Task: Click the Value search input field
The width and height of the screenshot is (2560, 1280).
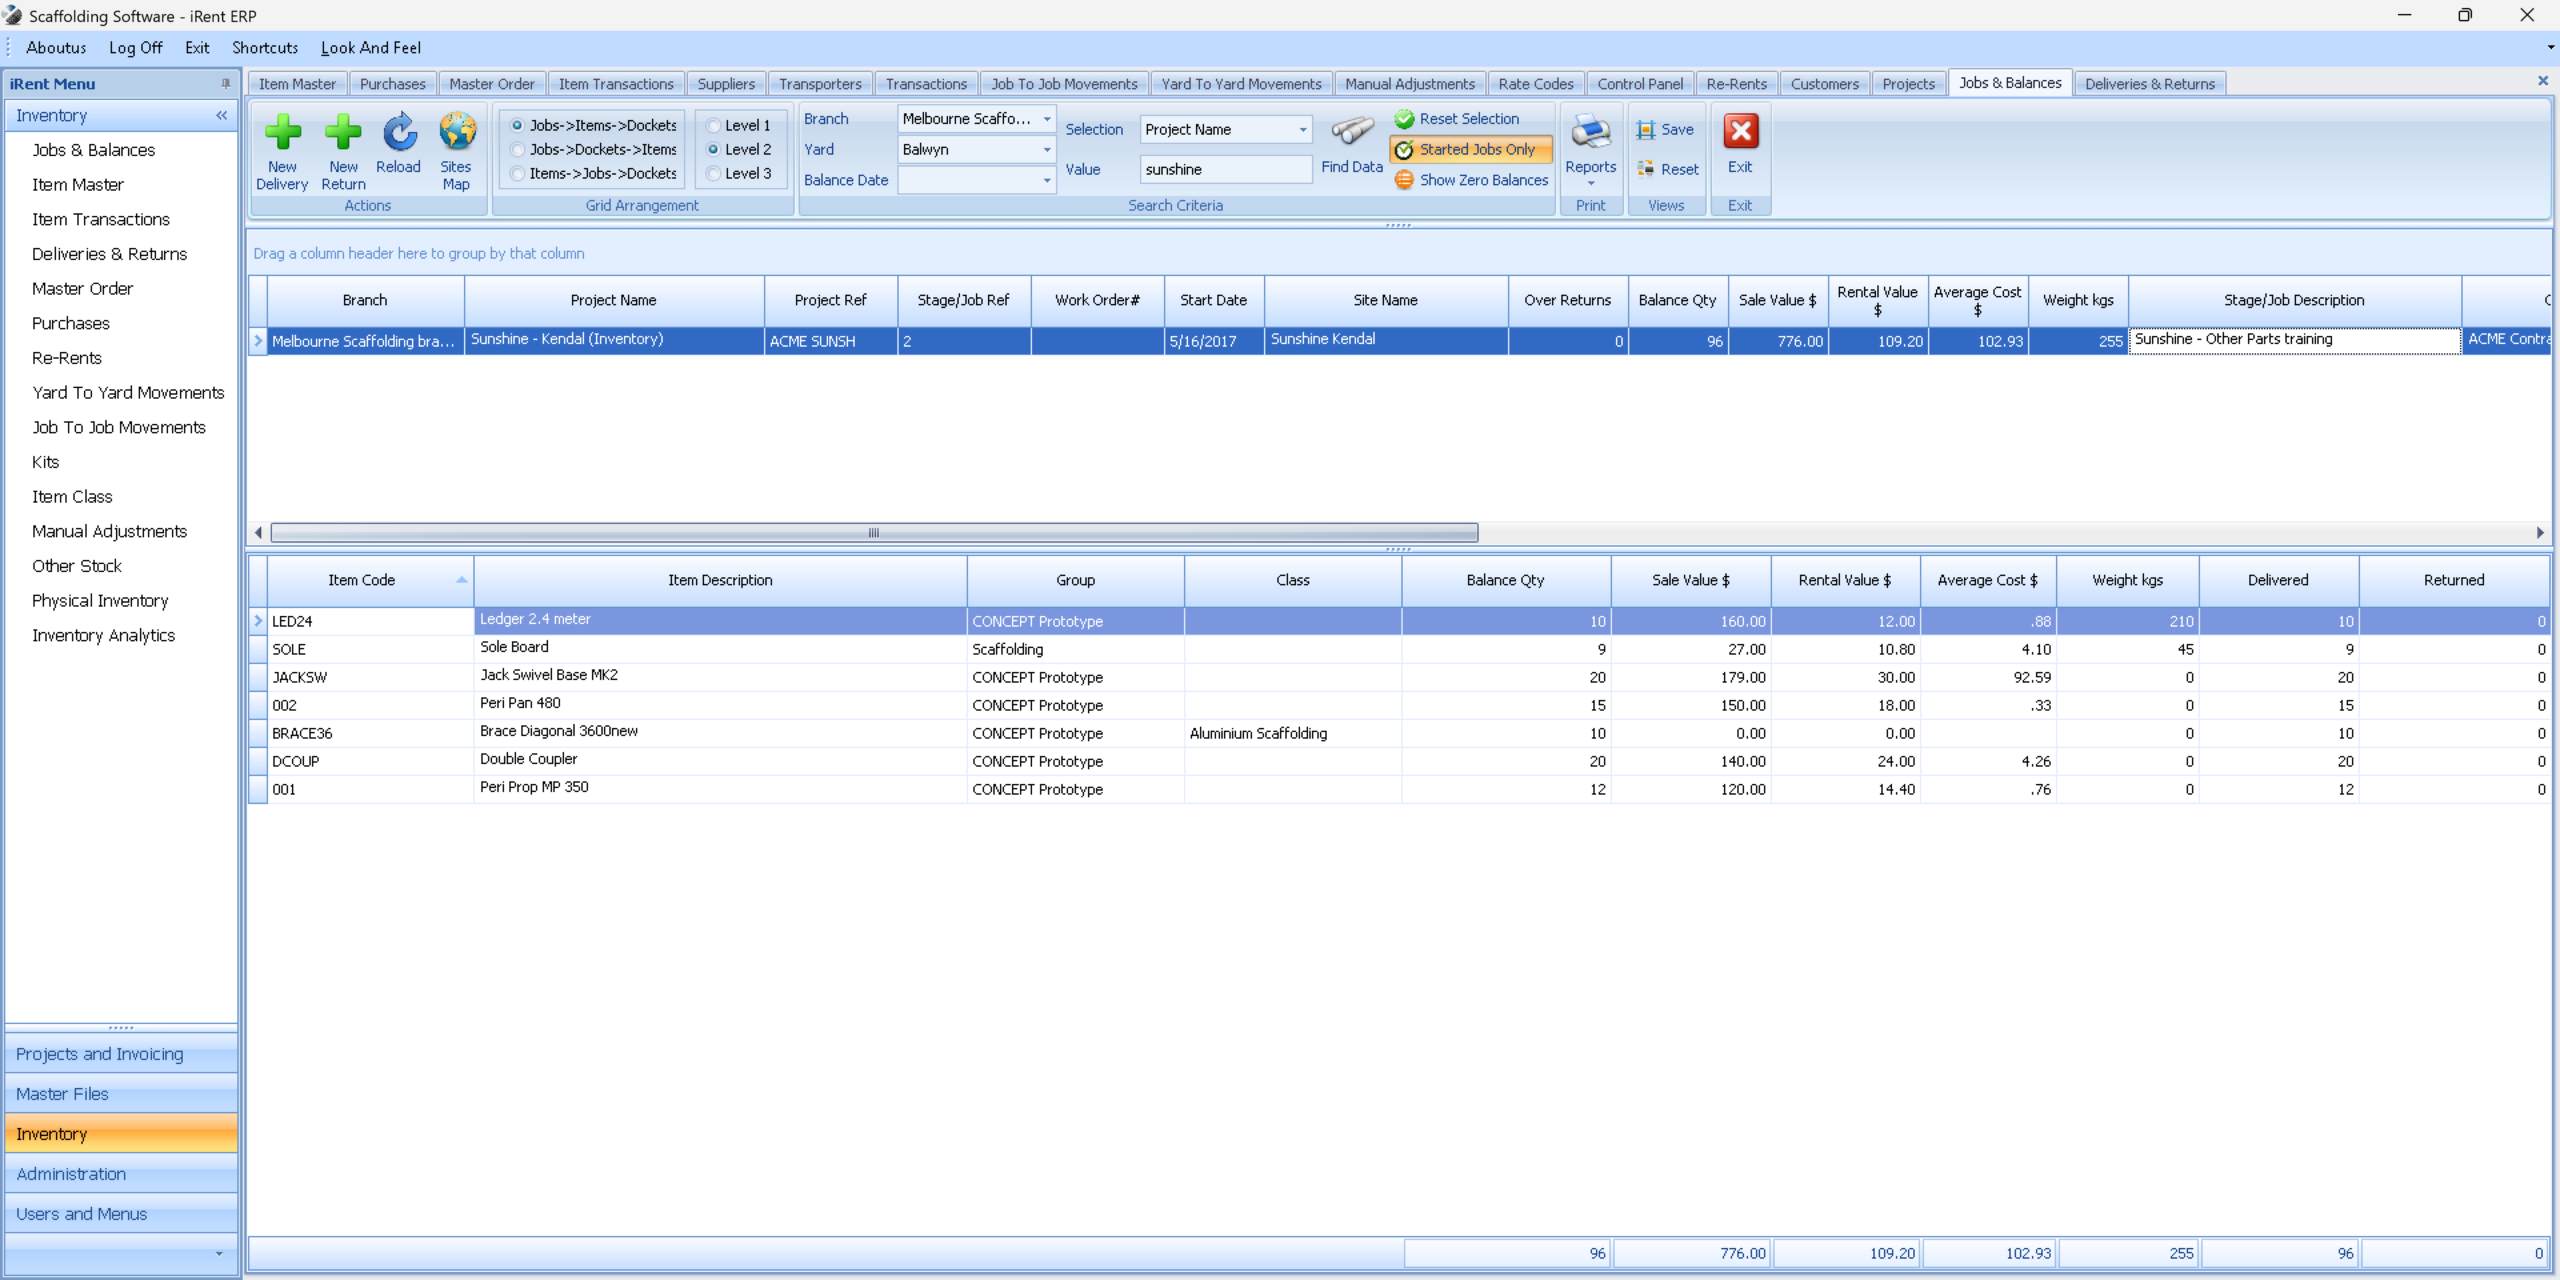Action: [1224, 170]
